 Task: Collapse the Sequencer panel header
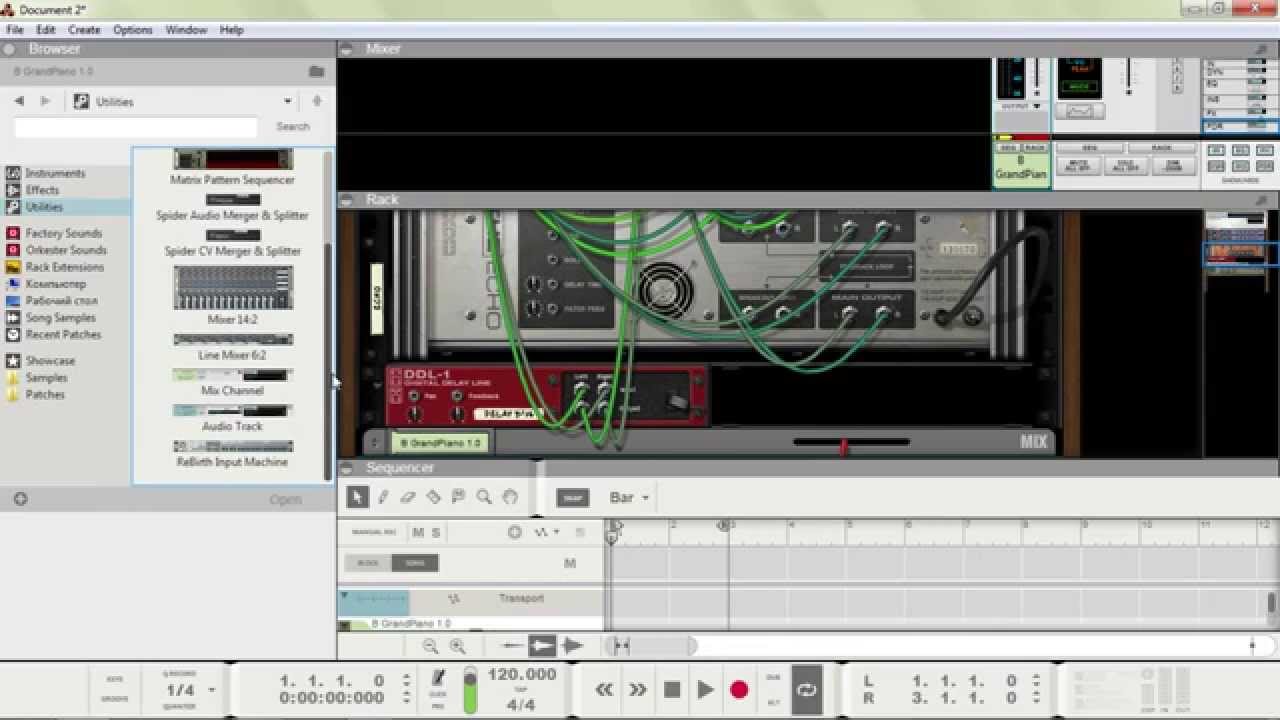346,468
